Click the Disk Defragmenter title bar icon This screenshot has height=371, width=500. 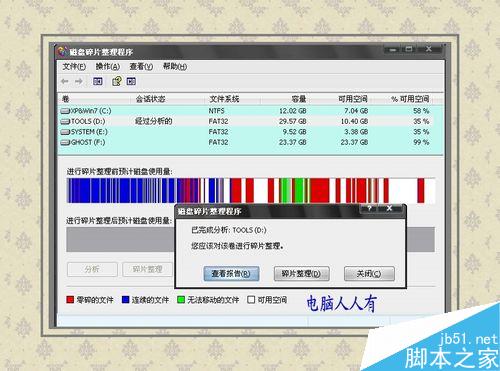[62, 51]
